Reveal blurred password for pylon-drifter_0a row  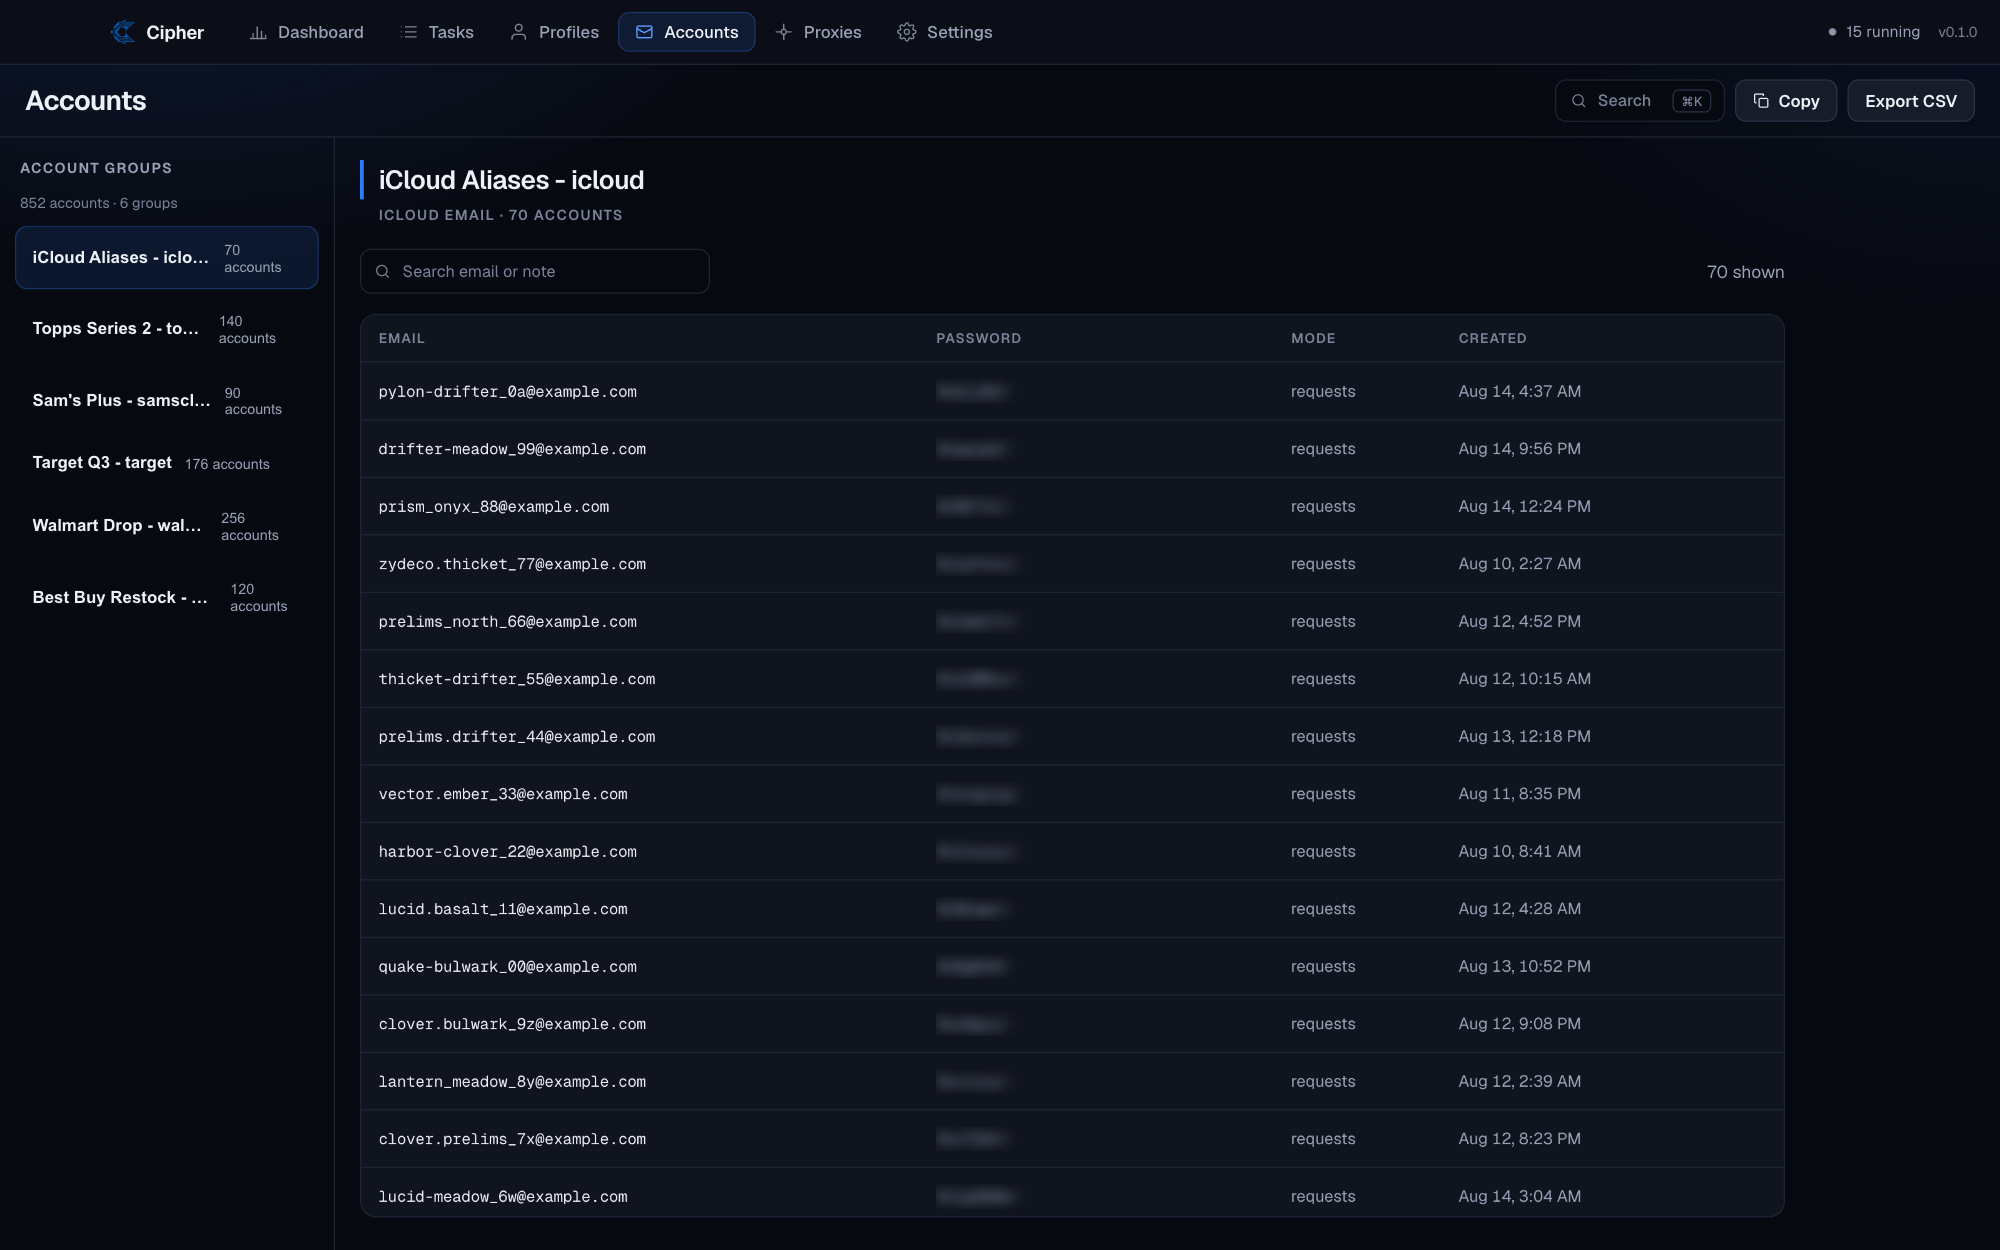click(x=971, y=391)
